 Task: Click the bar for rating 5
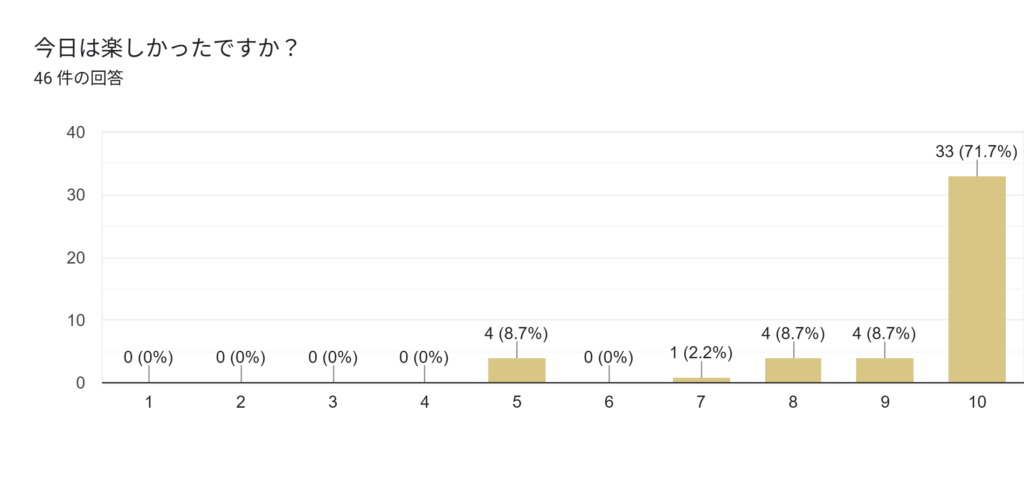(x=517, y=370)
